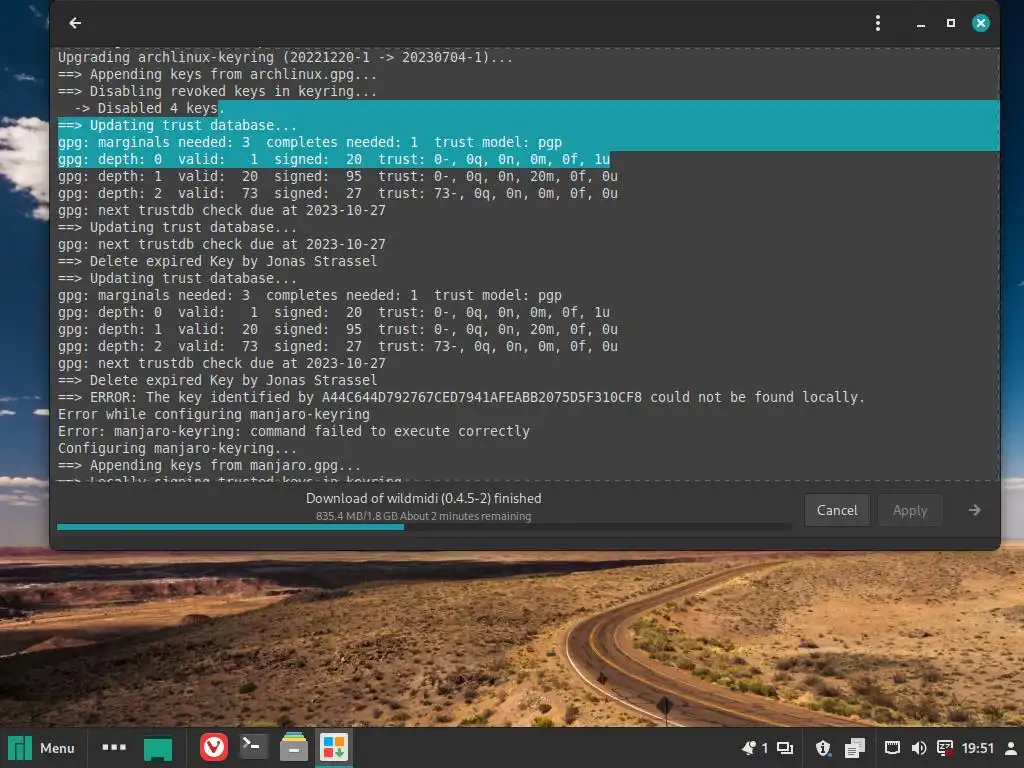Click the Apply button

pyautogui.click(x=910, y=510)
